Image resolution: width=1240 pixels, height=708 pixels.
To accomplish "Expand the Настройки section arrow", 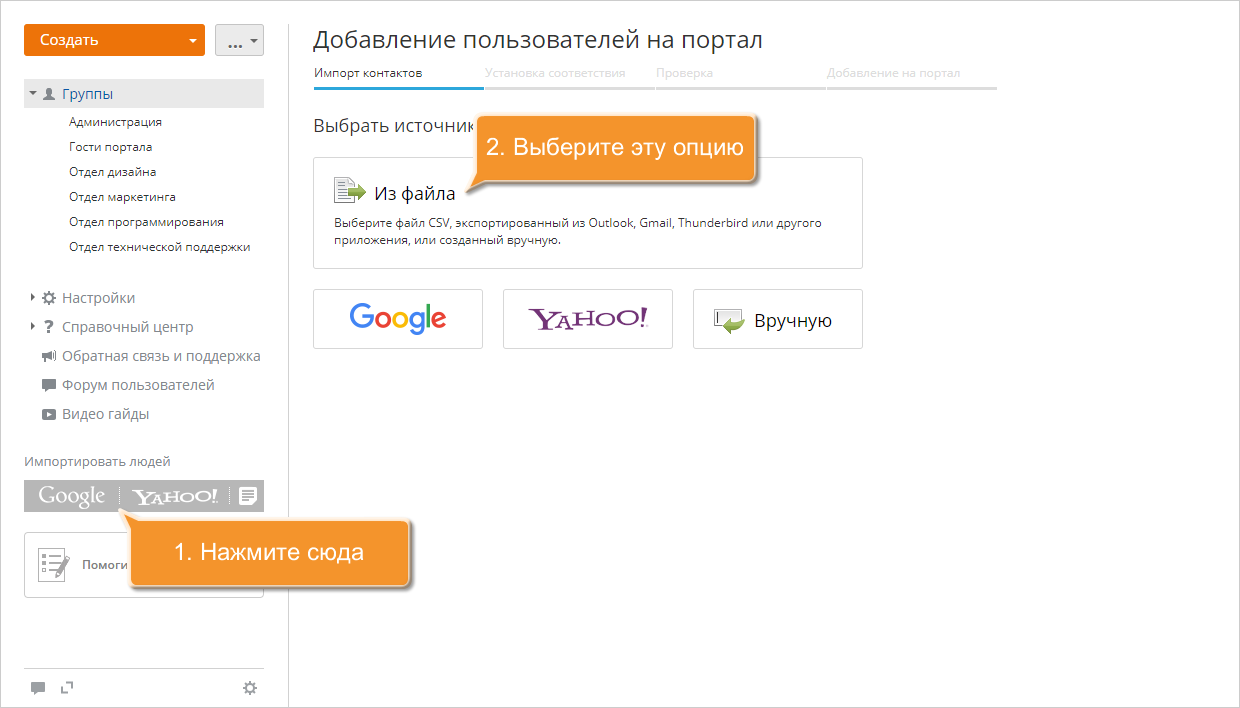I will pyautogui.click(x=33, y=297).
